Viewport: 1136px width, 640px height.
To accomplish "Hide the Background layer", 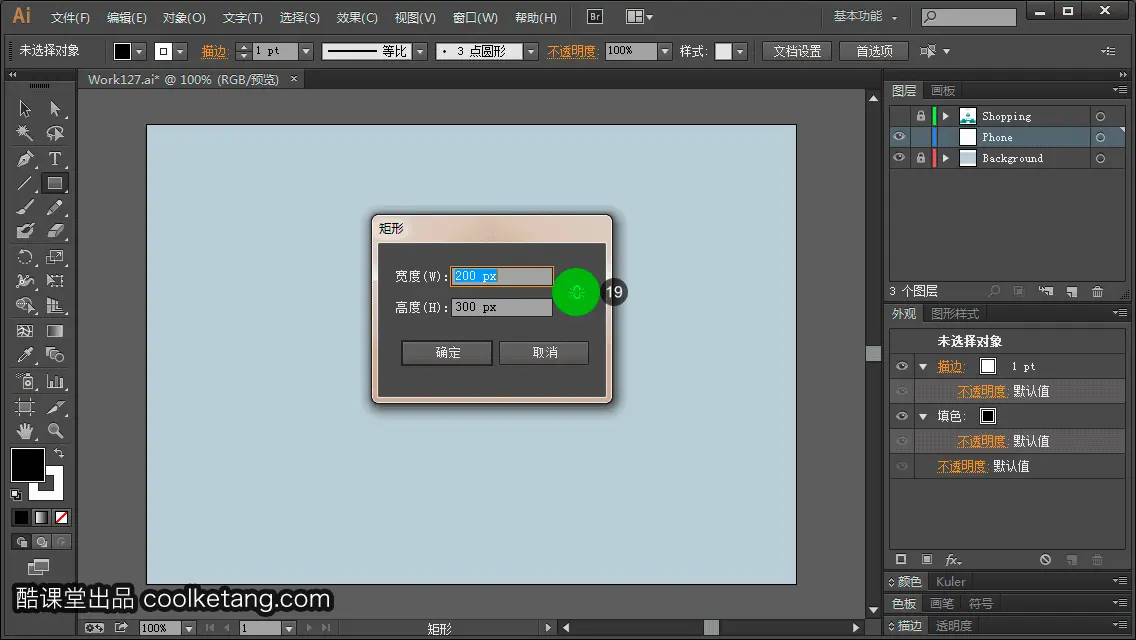I will 899,158.
